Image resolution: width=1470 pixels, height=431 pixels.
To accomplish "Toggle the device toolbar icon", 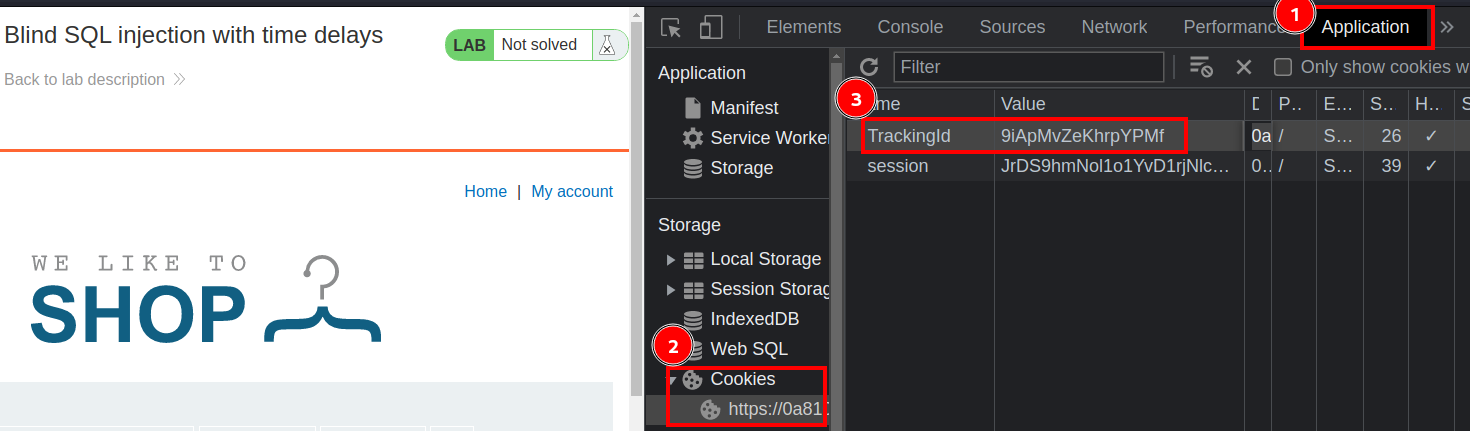I will [x=711, y=28].
